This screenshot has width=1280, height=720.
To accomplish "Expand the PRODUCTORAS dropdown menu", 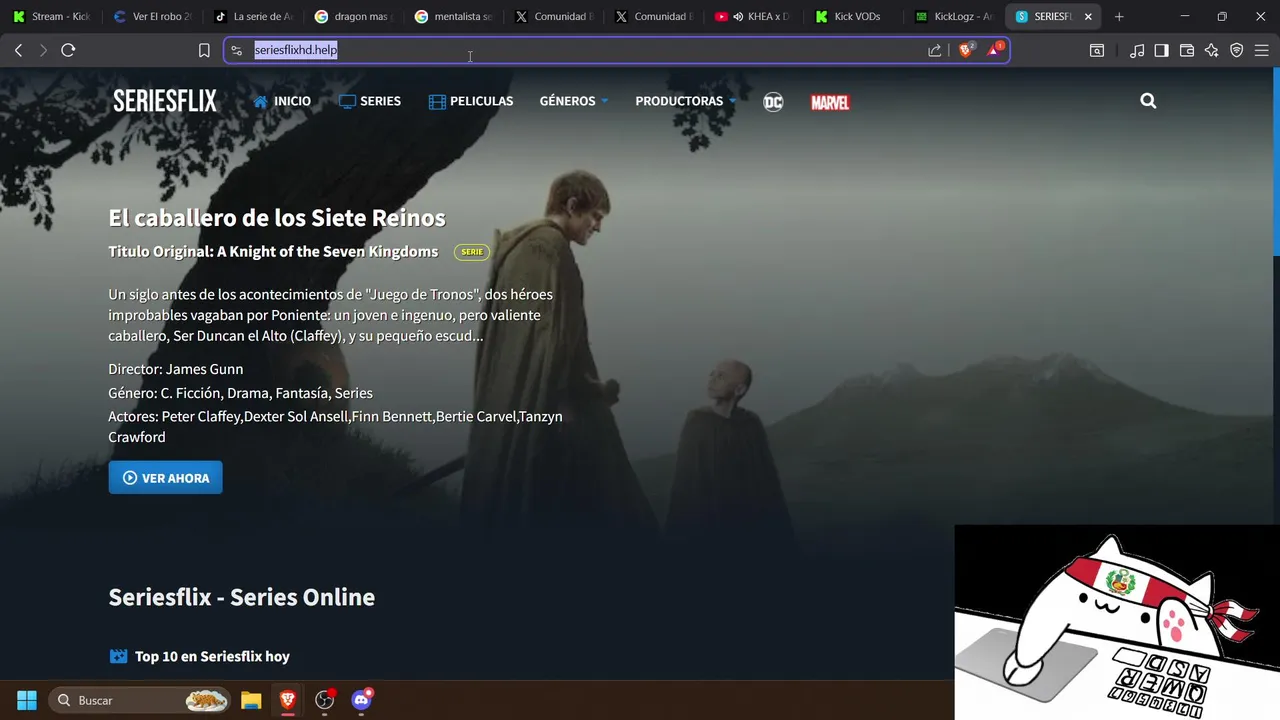I will pyautogui.click(x=686, y=101).
